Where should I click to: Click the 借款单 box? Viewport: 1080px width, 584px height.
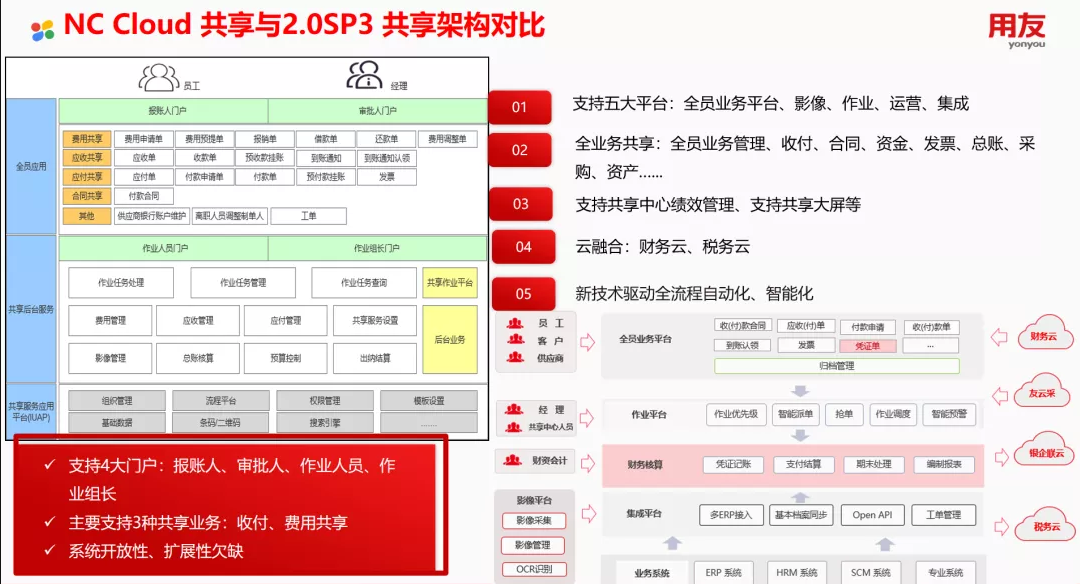pyautogui.click(x=326, y=138)
